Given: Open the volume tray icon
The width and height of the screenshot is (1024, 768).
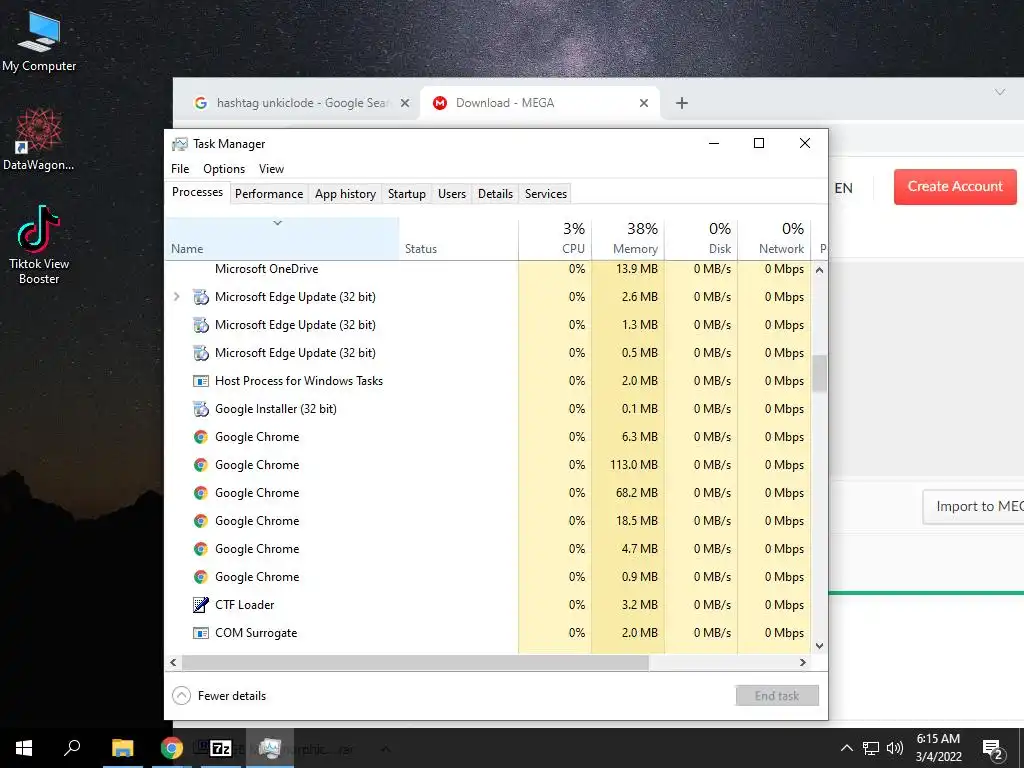Looking at the screenshot, I should coord(894,748).
